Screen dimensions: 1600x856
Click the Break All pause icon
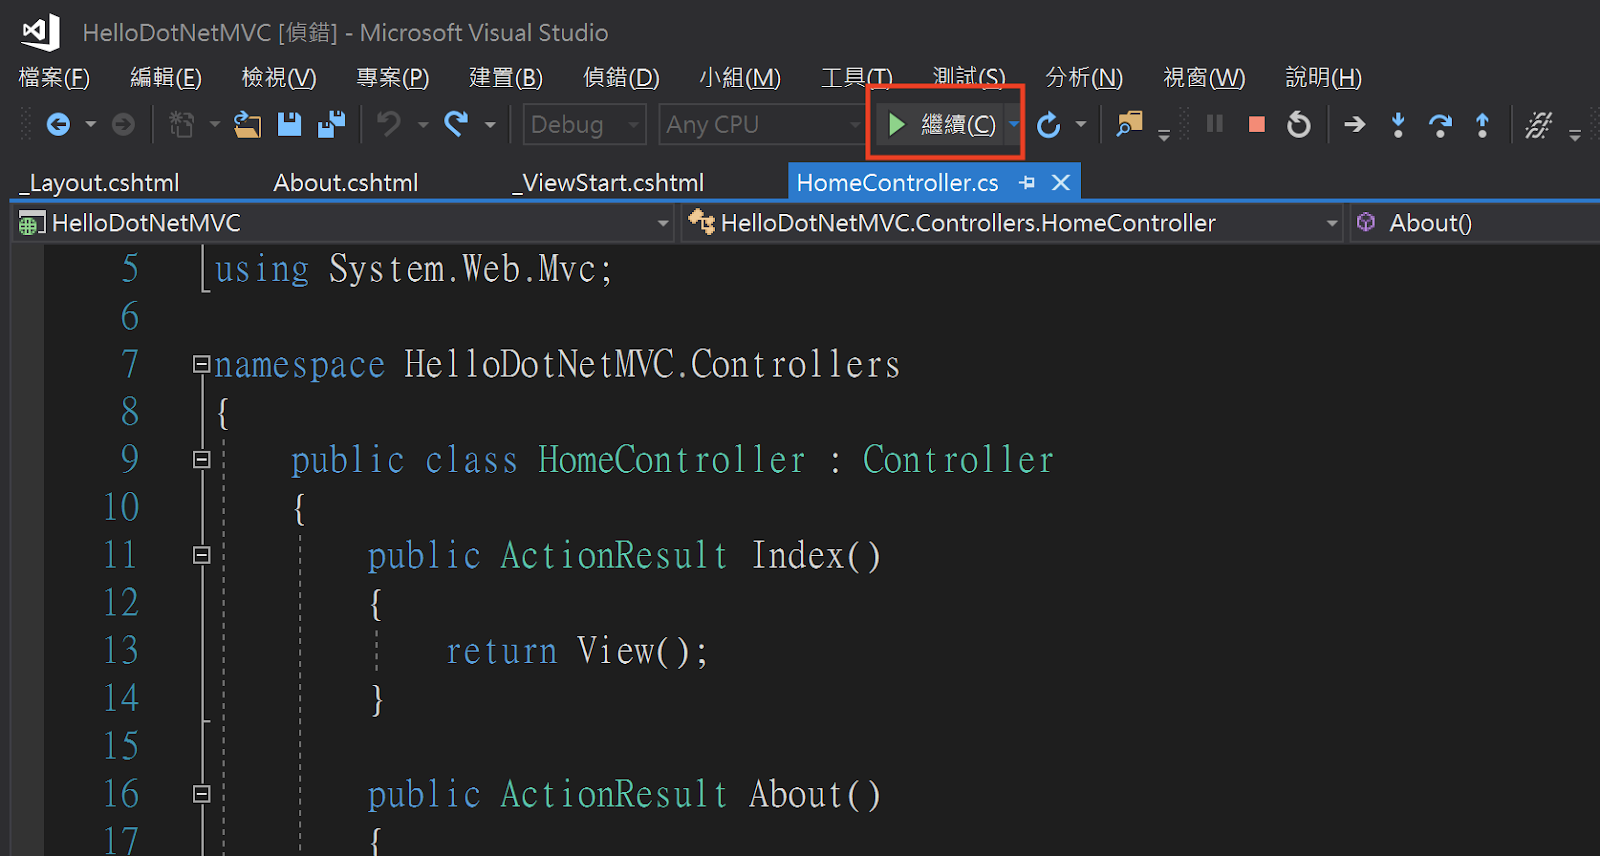[1215, 124]
